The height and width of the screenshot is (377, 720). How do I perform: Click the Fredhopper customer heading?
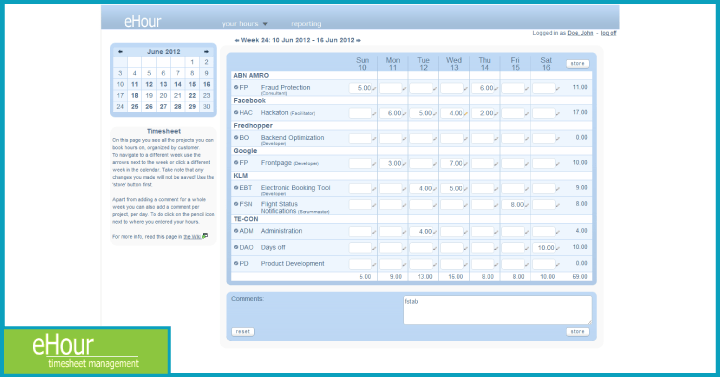253,126
